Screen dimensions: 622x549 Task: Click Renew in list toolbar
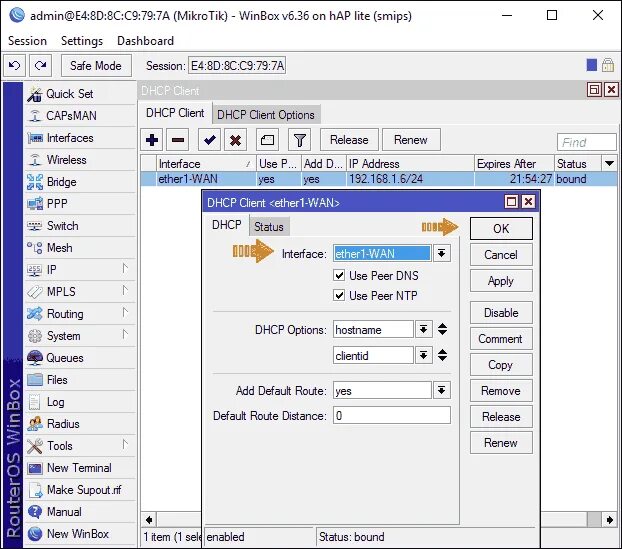(x=411, y=140)
